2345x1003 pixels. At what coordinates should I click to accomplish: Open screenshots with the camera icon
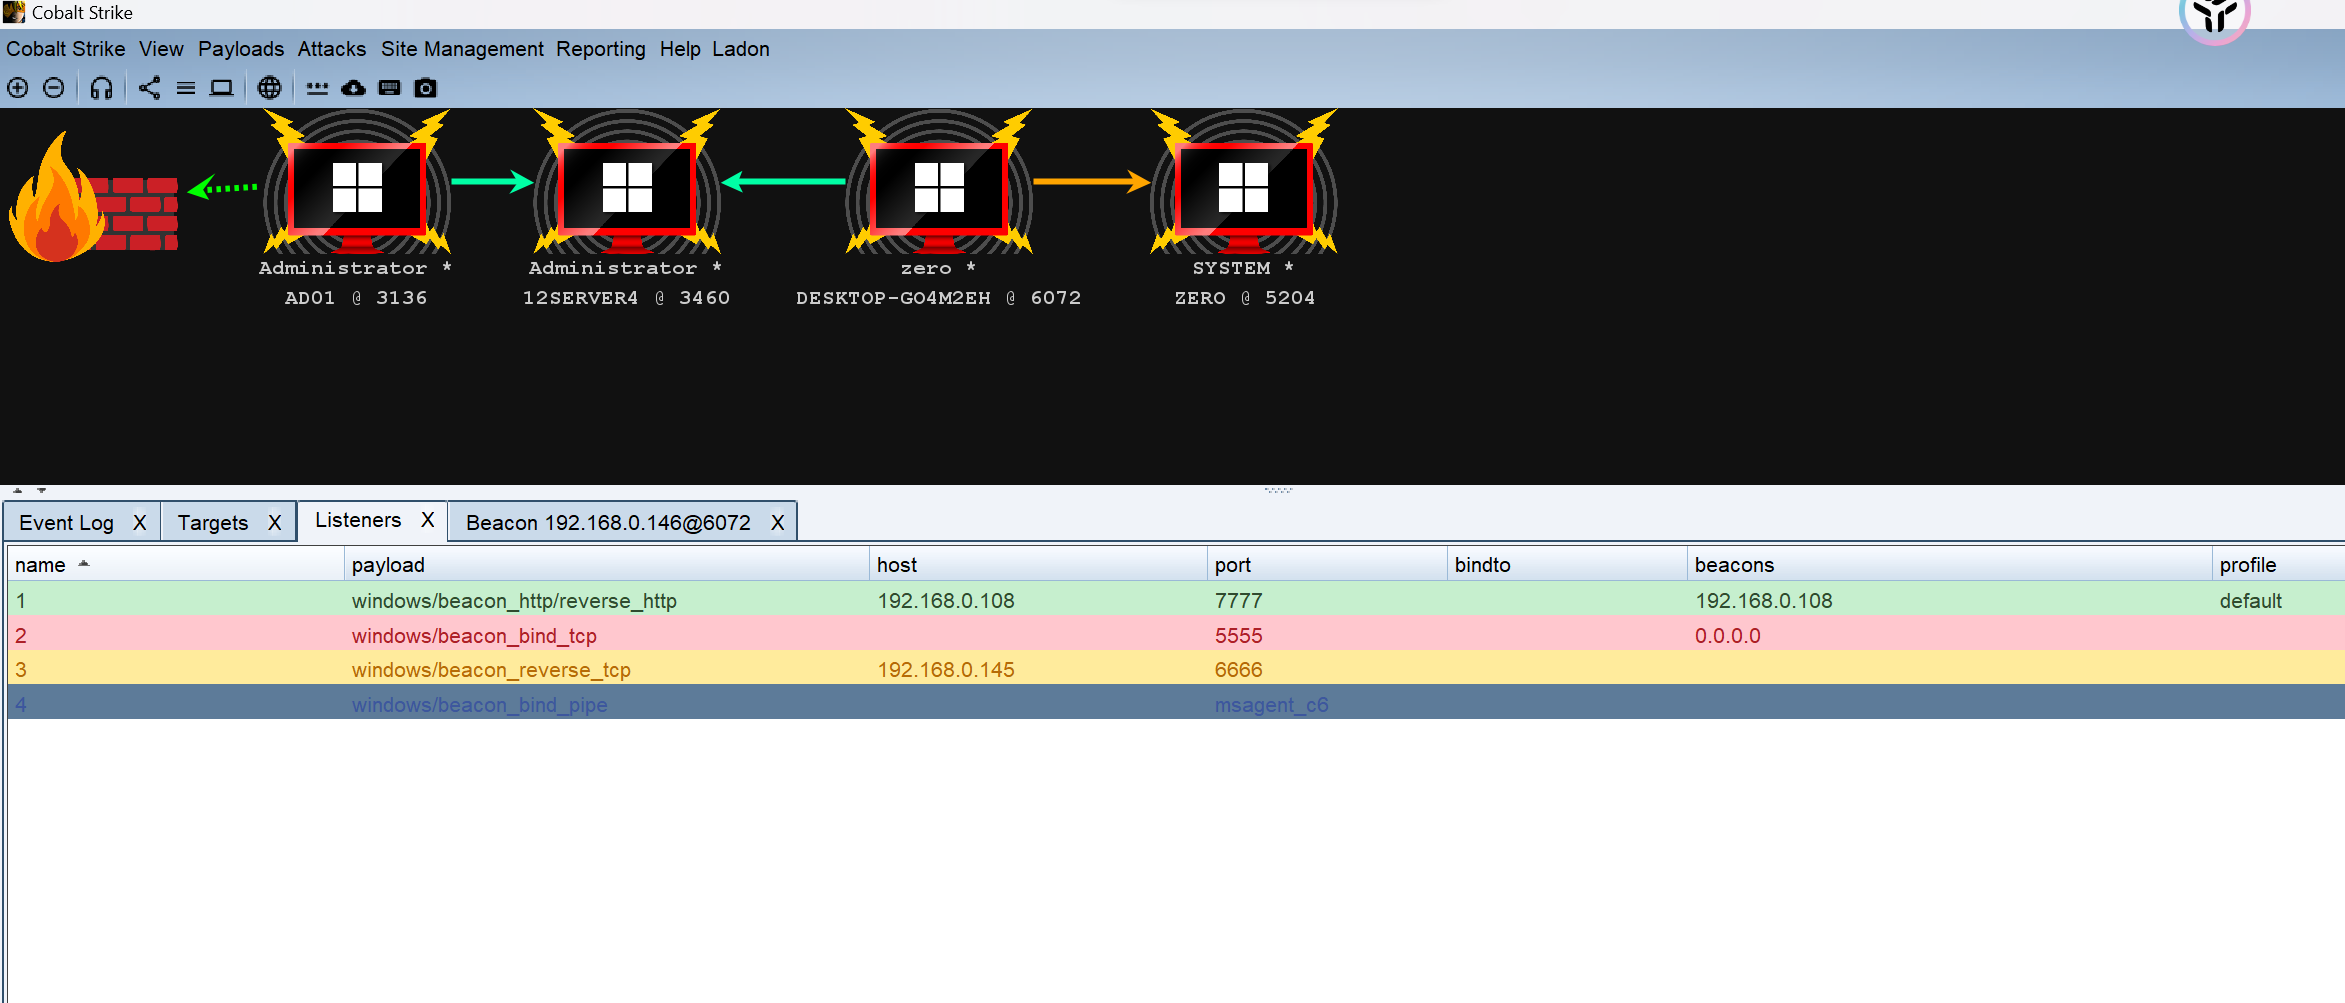[425, 88]
